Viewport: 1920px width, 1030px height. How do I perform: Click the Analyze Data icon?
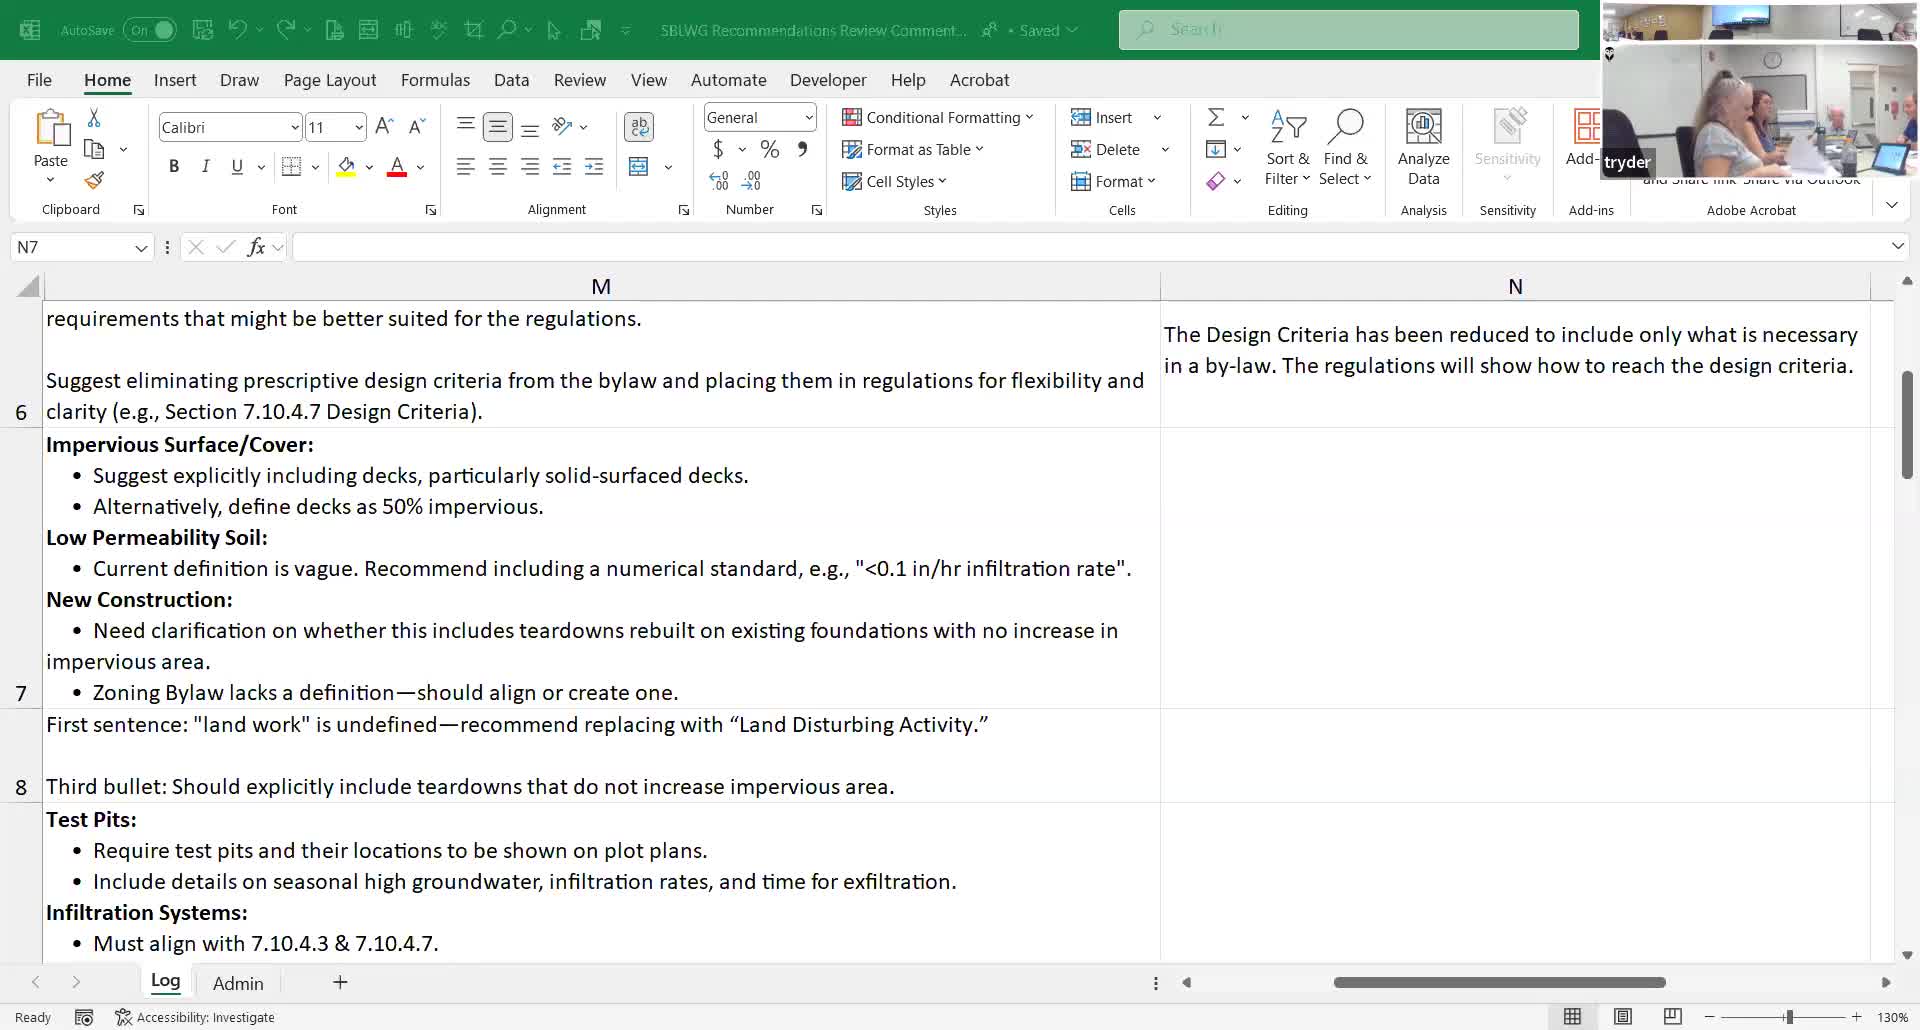click(x=1423, y=140)
